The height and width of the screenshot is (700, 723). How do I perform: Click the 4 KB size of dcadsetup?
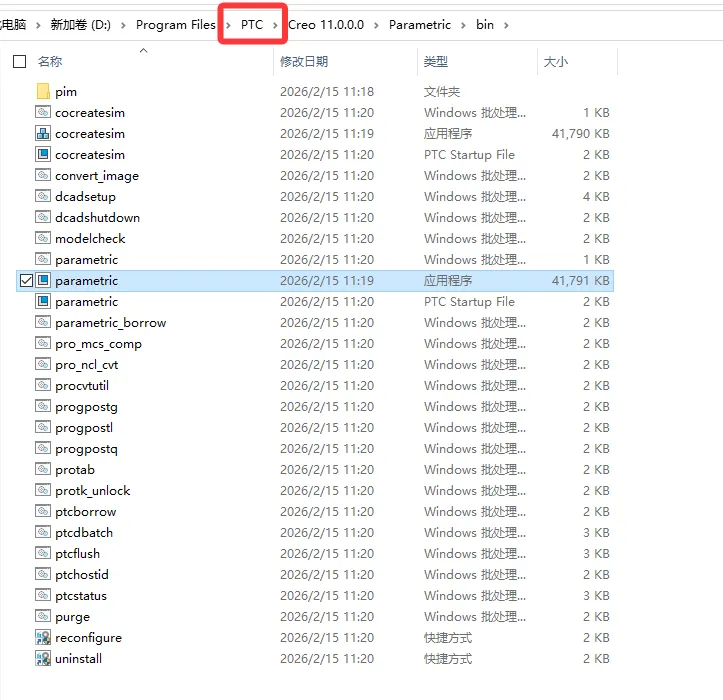[596, 196]
